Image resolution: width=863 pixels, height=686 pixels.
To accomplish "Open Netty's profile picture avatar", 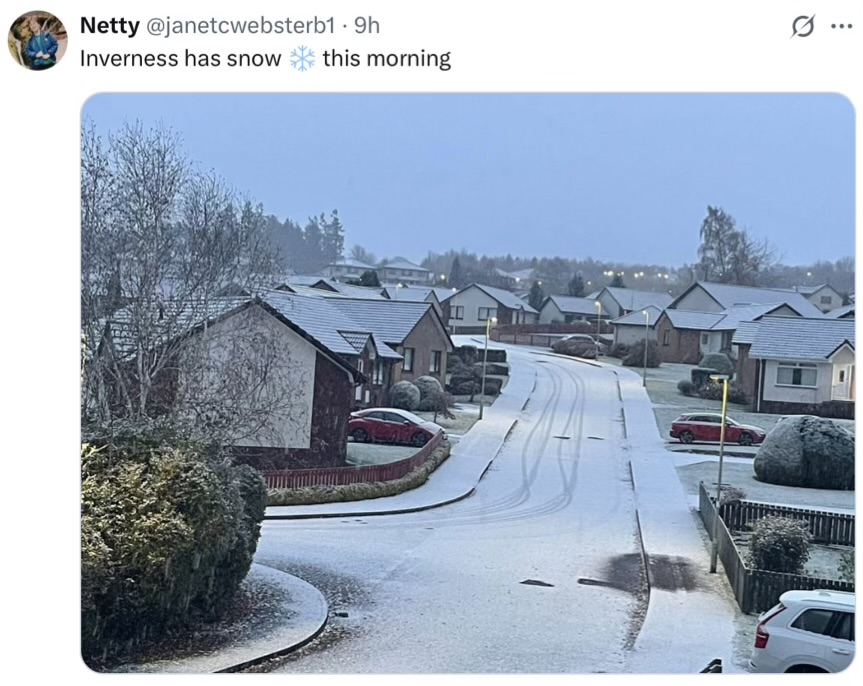I will (37, 41).
